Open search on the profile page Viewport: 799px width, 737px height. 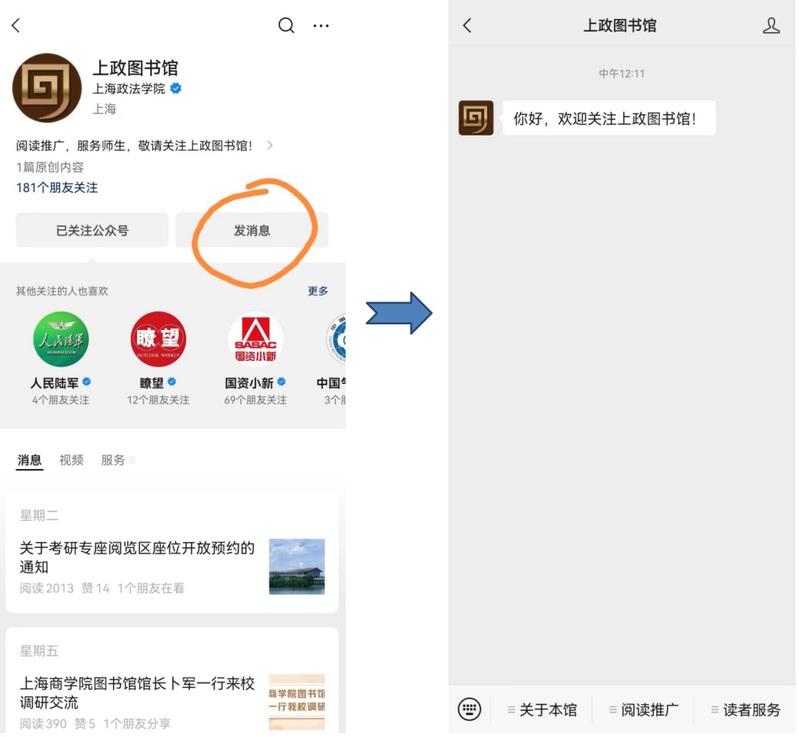click(286, 25)
